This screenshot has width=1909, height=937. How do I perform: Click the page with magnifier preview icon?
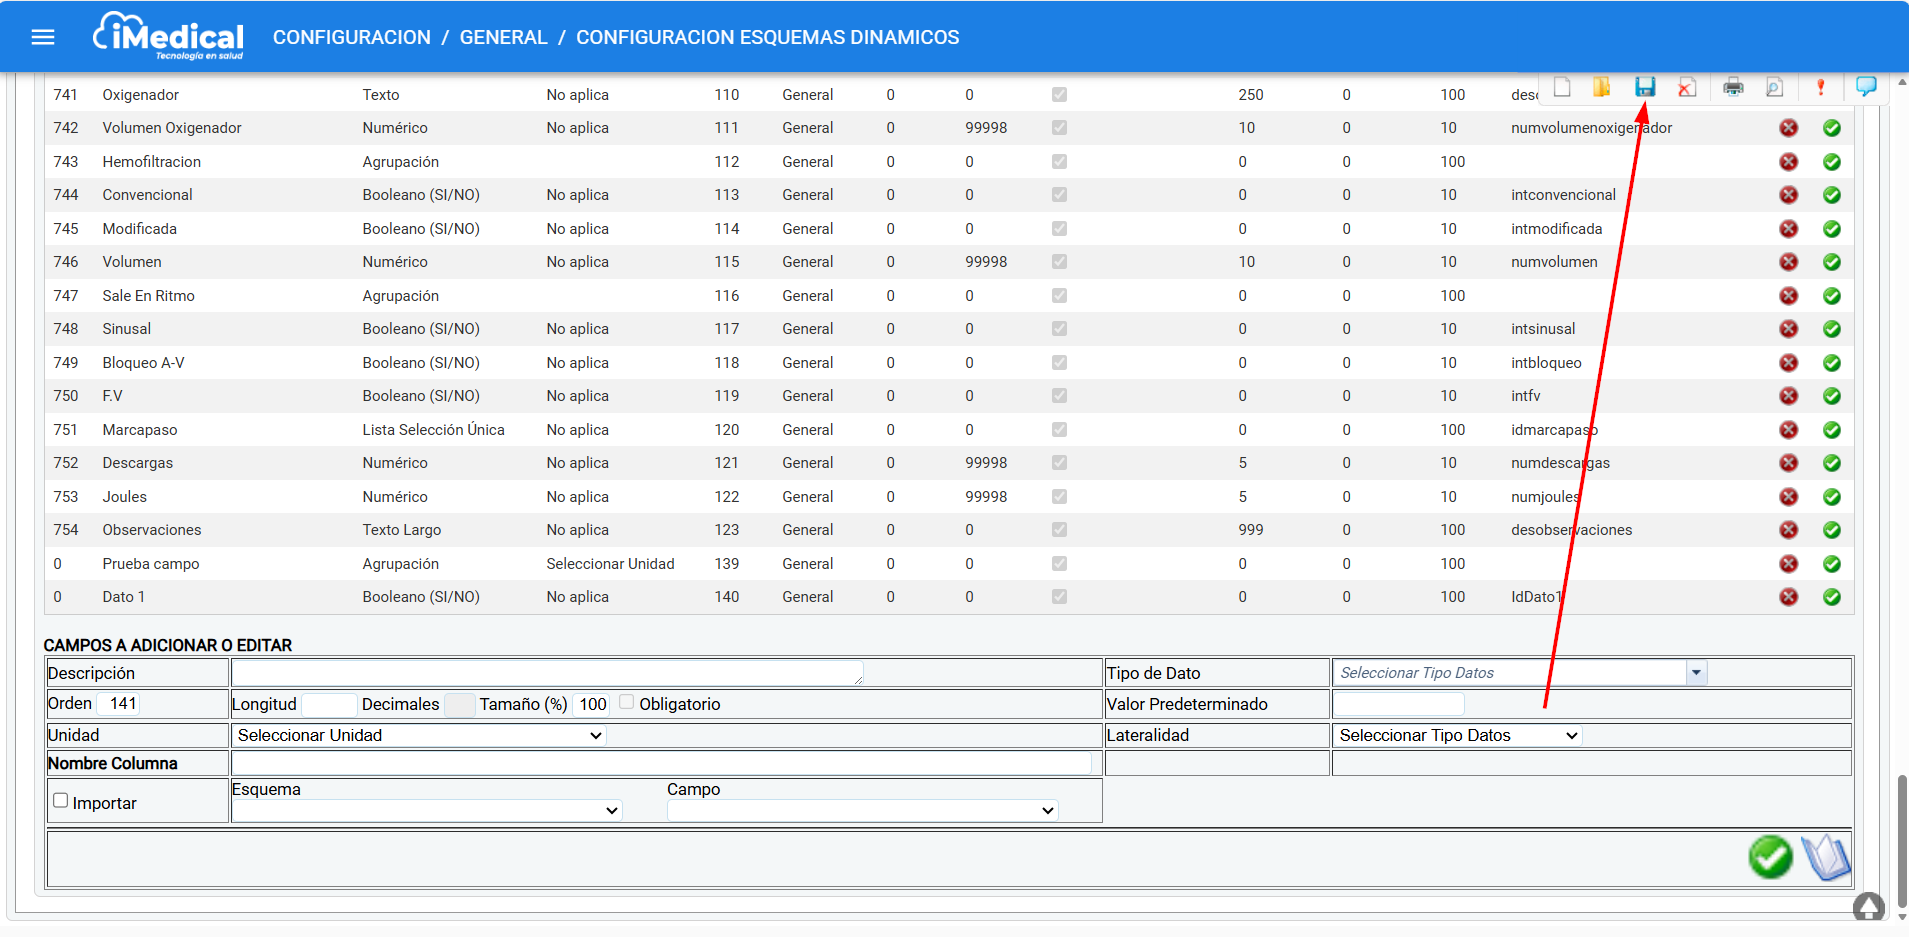coord(1774,88)
